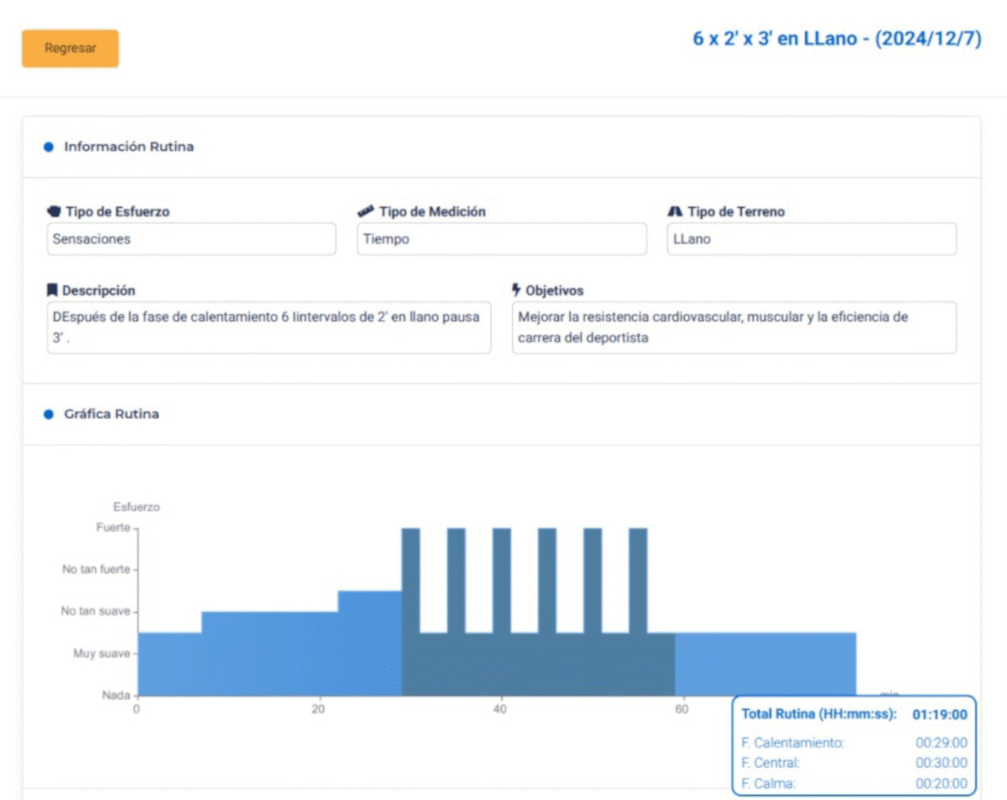Click the first tall Fuerte interval bar
The width and height of the screenshot is (1007, 800).
410,580
